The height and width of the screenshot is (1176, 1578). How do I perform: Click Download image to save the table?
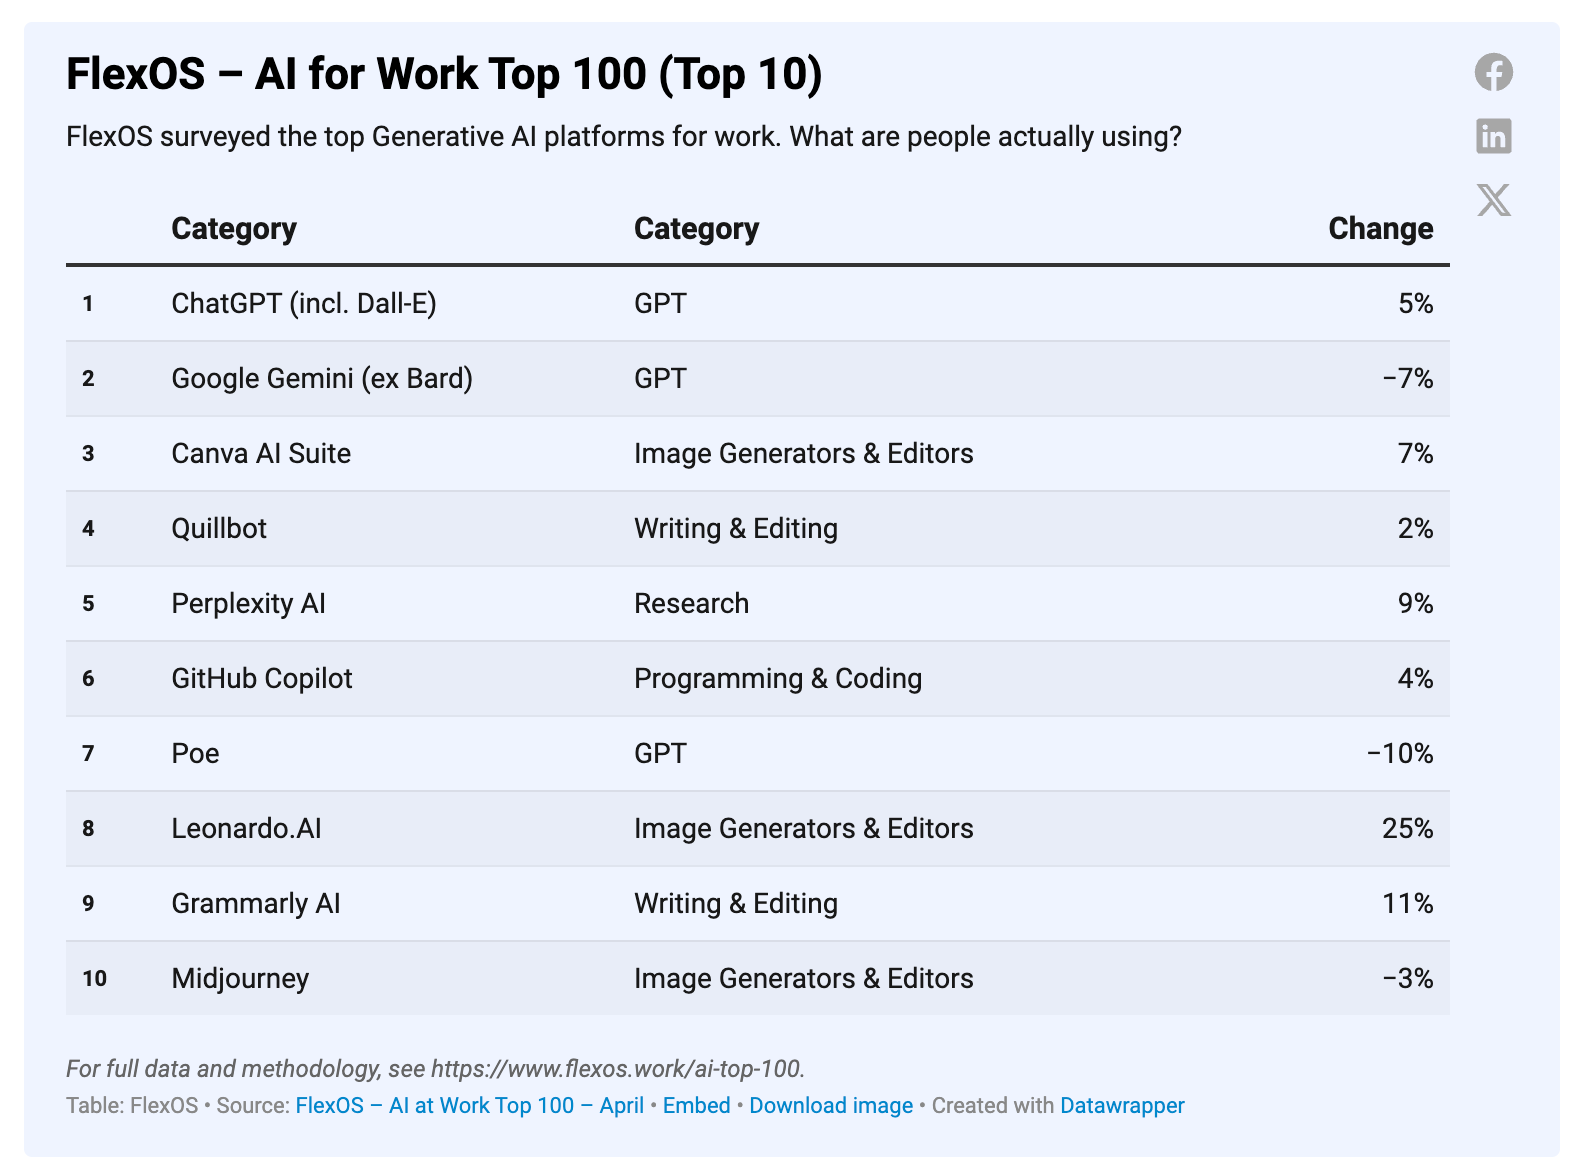[830, 1106]
